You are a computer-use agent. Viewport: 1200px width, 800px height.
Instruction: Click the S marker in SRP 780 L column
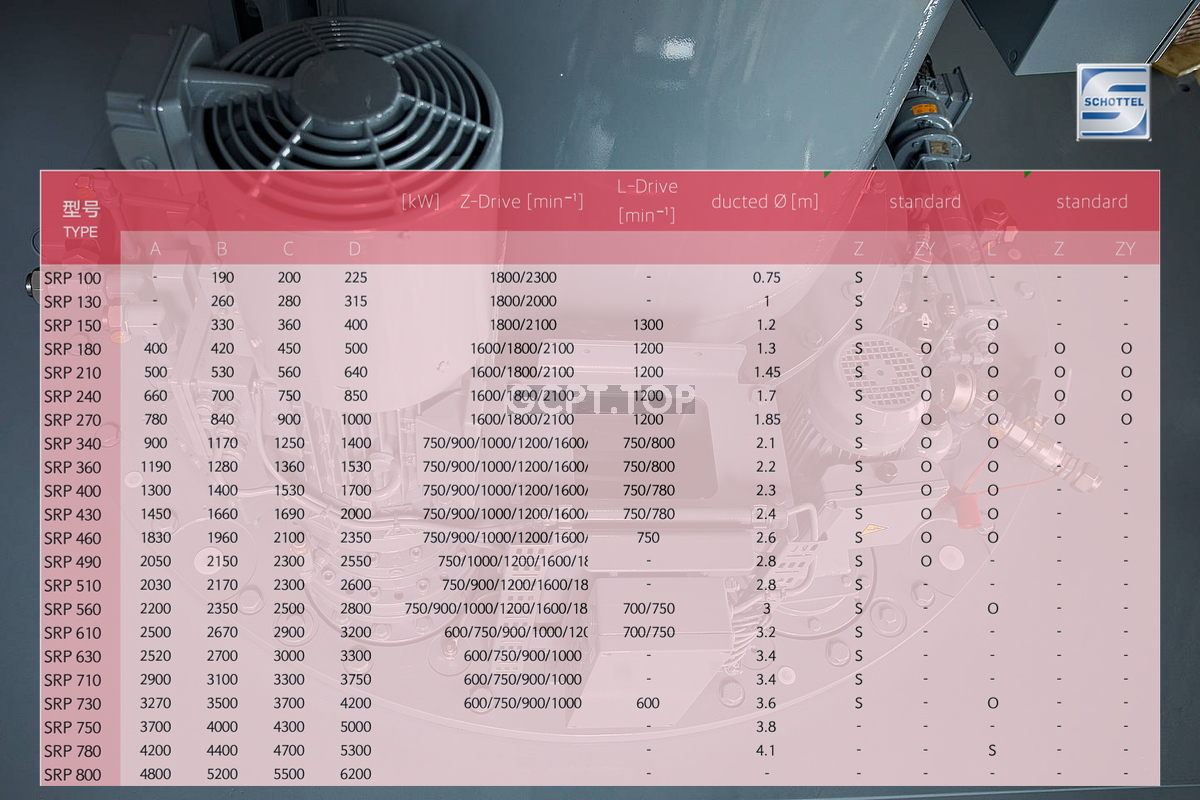click(991, 750)
